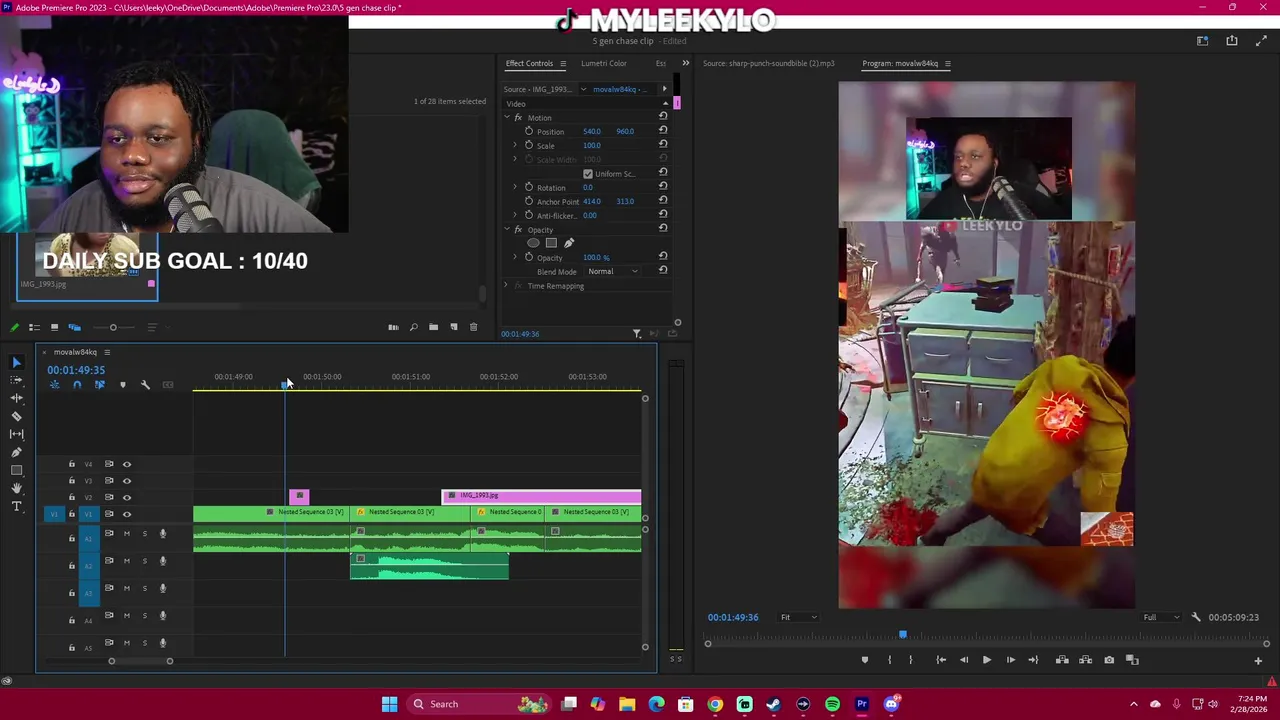Screen dimensions: 1280x720
Task: Switch to Lumetri Color tab
Action: click(604, 63)
